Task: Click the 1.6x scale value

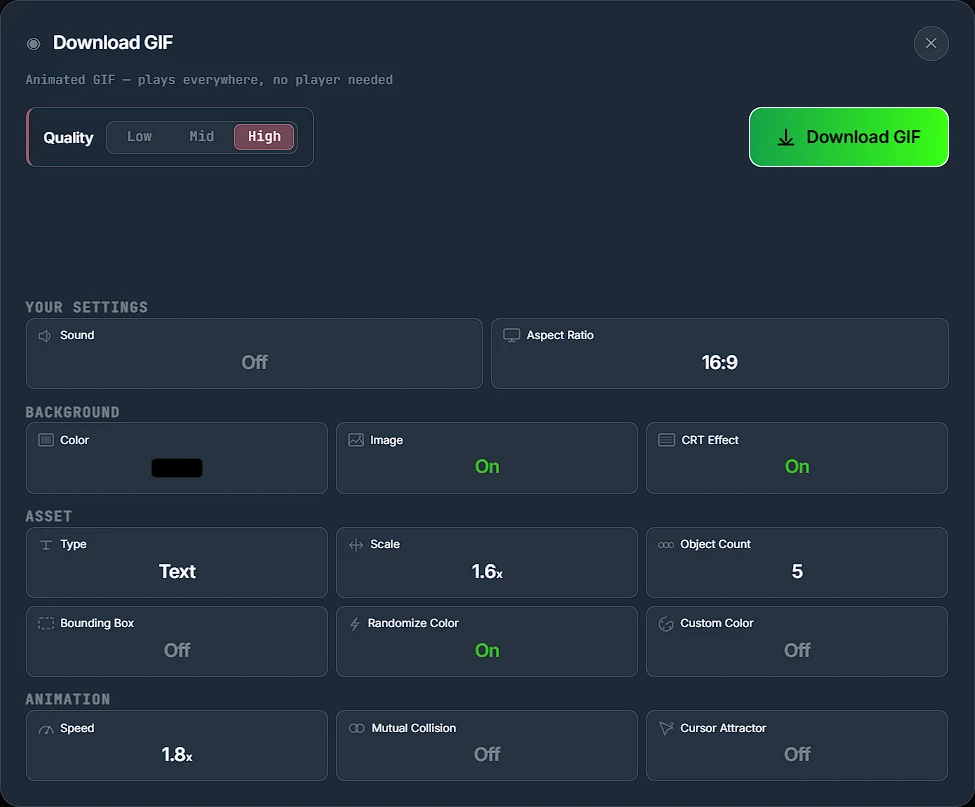Action: point(487,571)
